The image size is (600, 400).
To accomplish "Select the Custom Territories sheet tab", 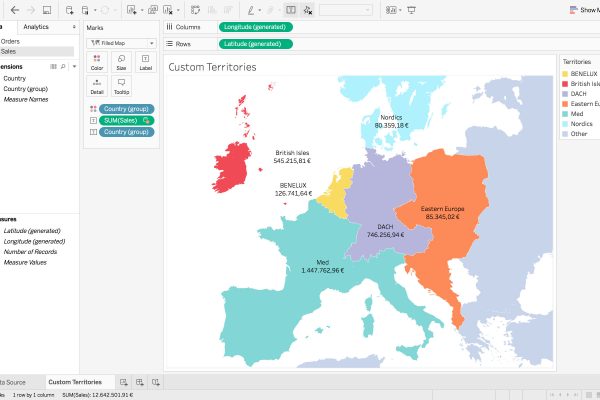I will (75, 382).
